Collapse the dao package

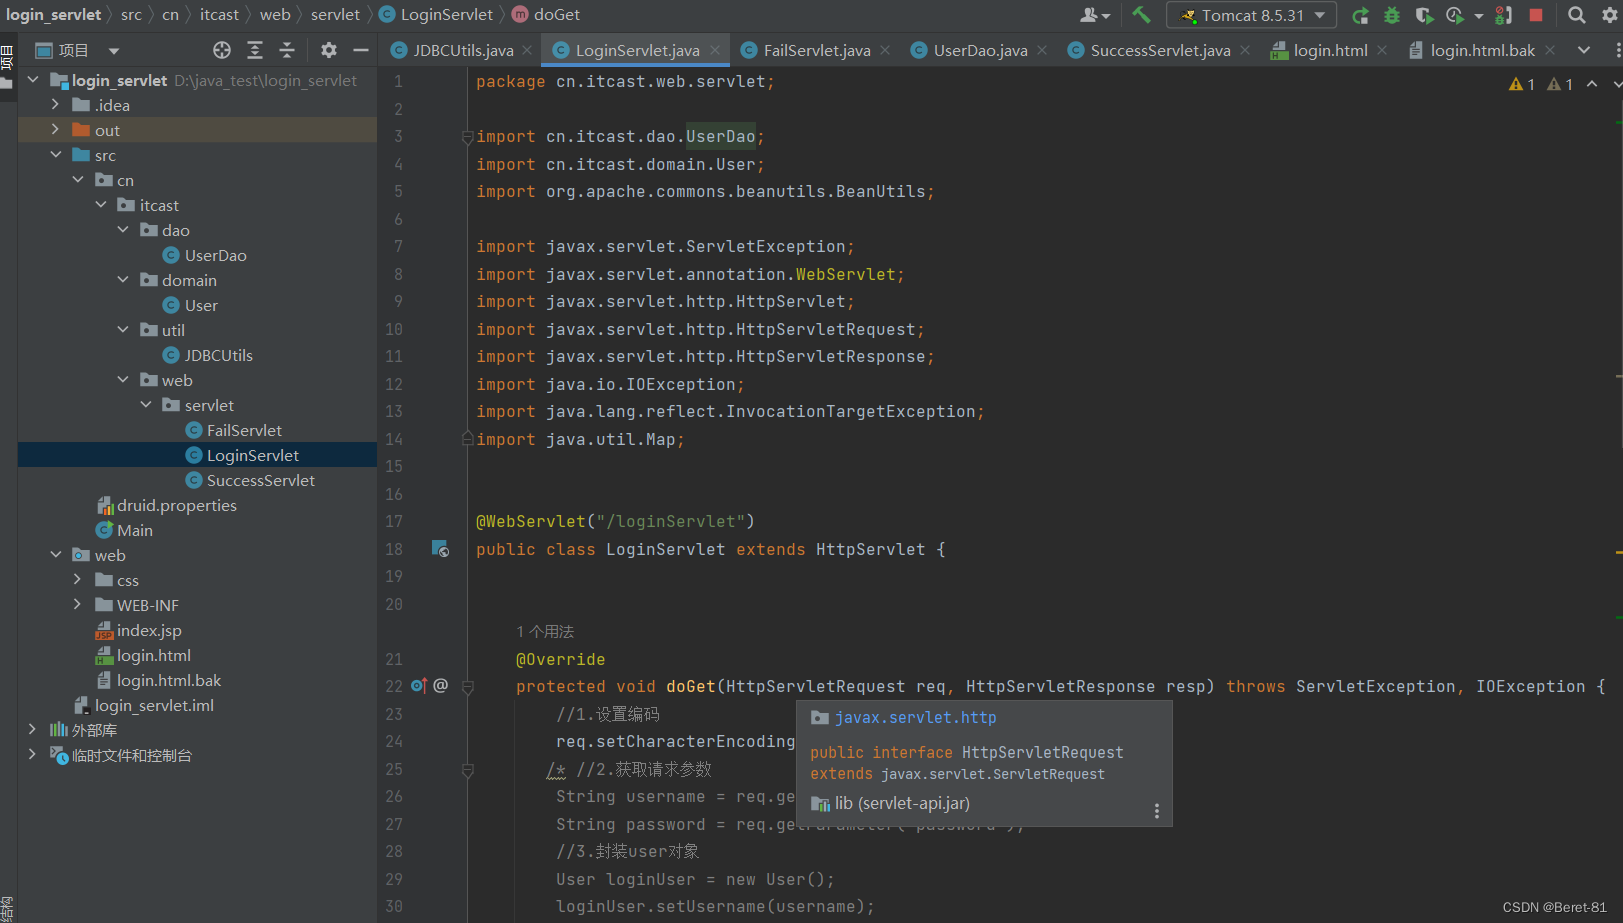click(x=123, y=229)
